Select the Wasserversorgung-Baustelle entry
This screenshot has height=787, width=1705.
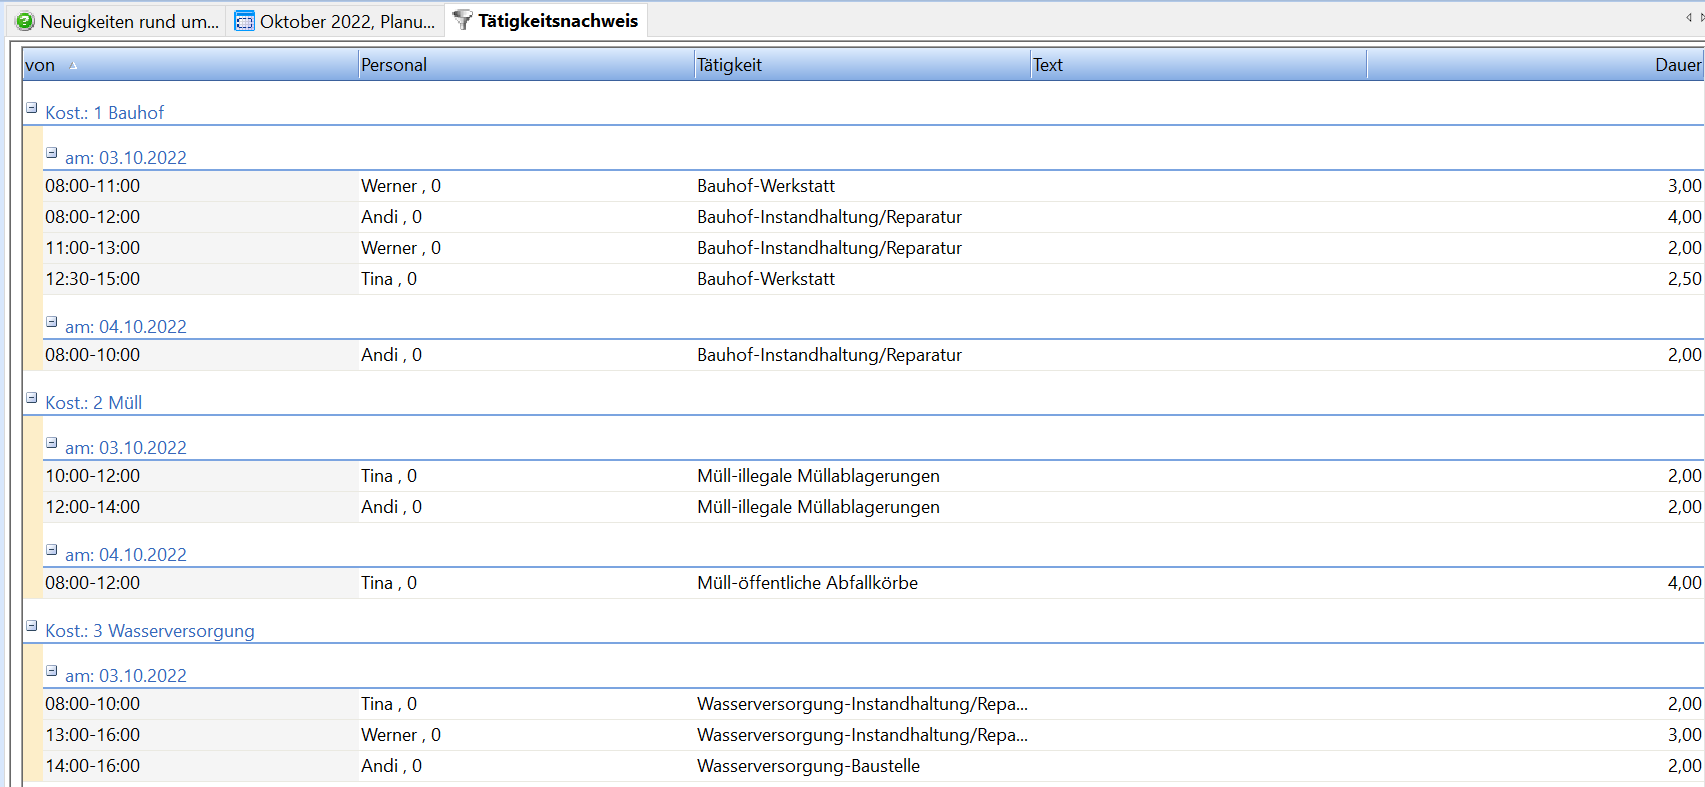click(808, 766)
